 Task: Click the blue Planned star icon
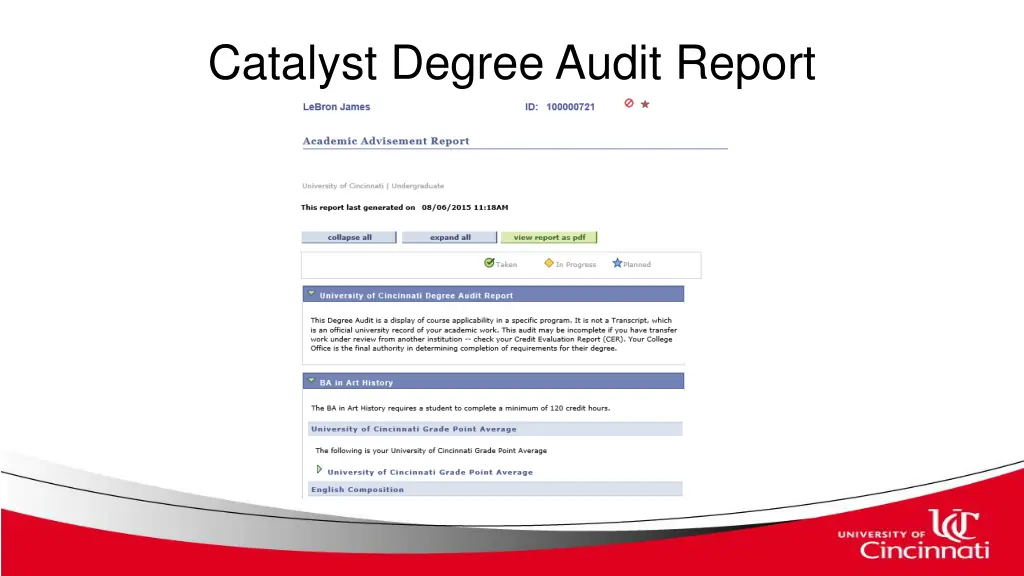(617, 263)
